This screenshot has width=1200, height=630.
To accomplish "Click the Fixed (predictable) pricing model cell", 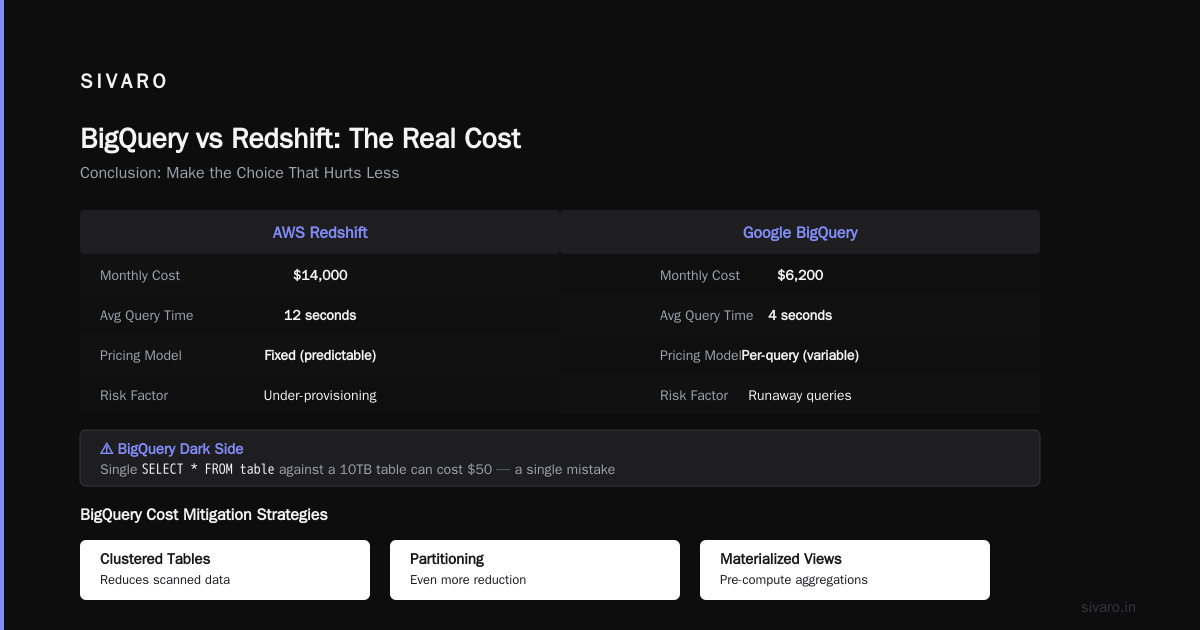I will [320, 355].
